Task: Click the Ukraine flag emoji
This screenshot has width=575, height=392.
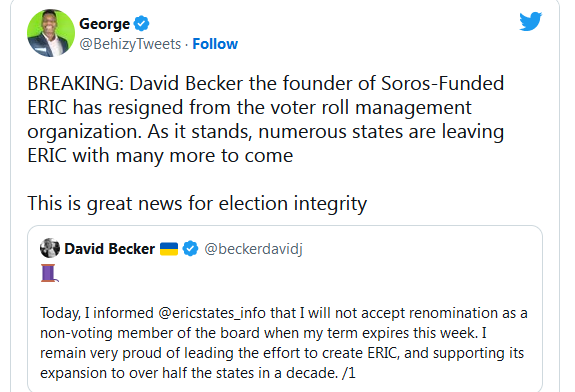Action: [169, 249]
